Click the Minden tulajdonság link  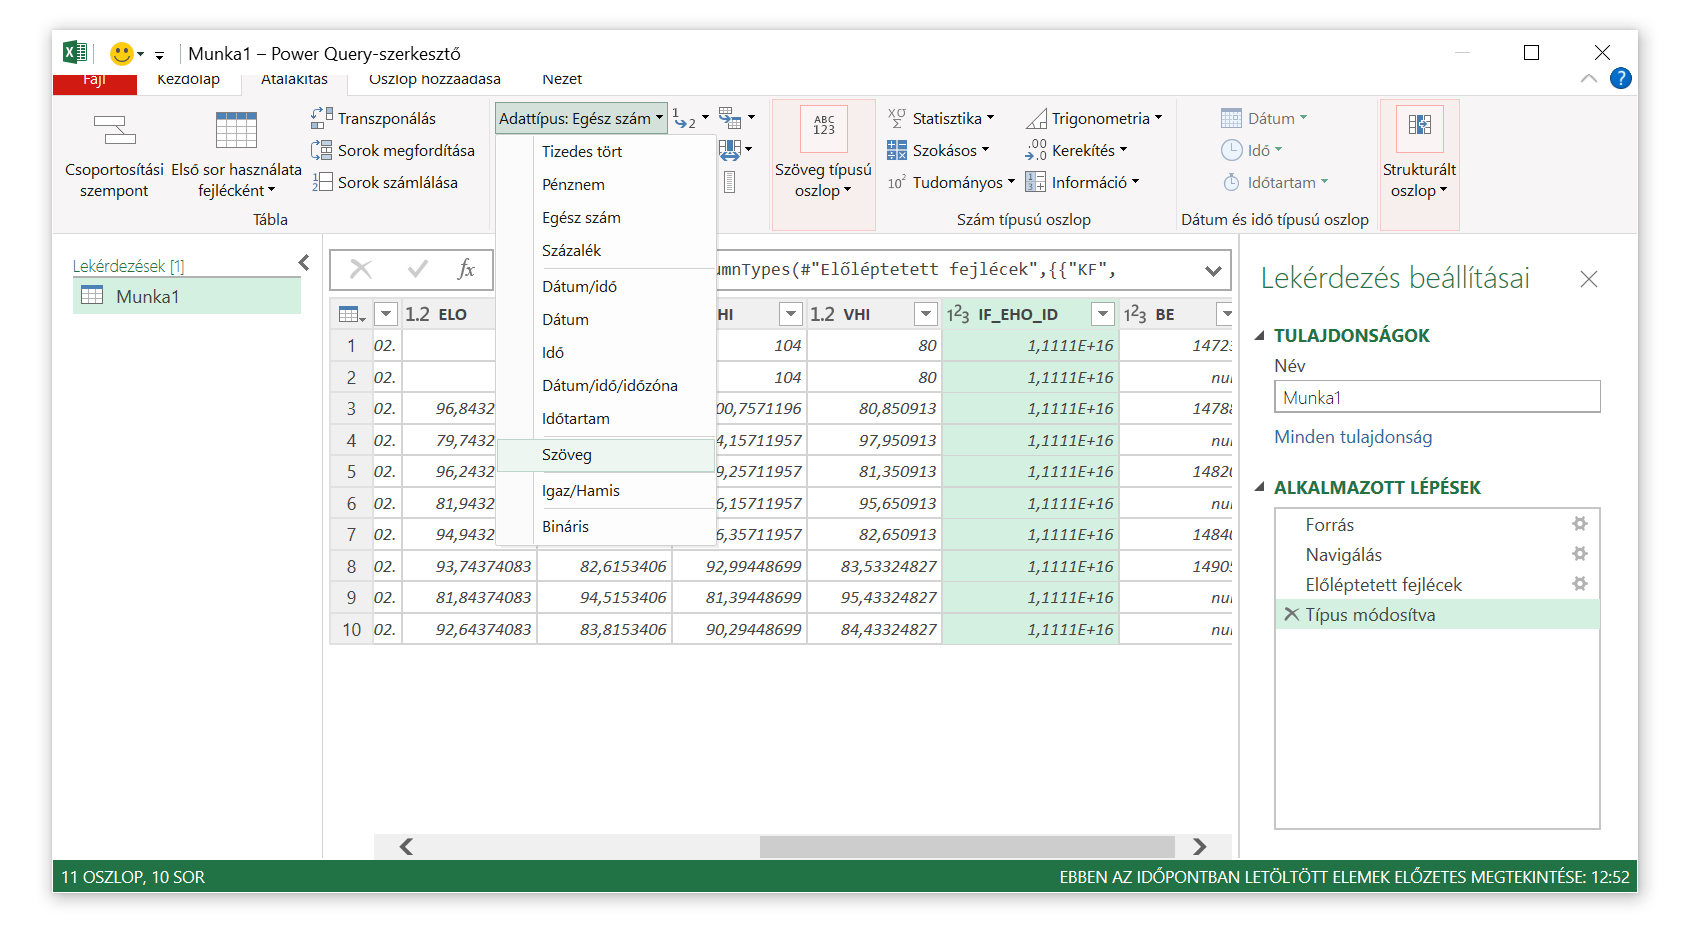point(1352,437)
